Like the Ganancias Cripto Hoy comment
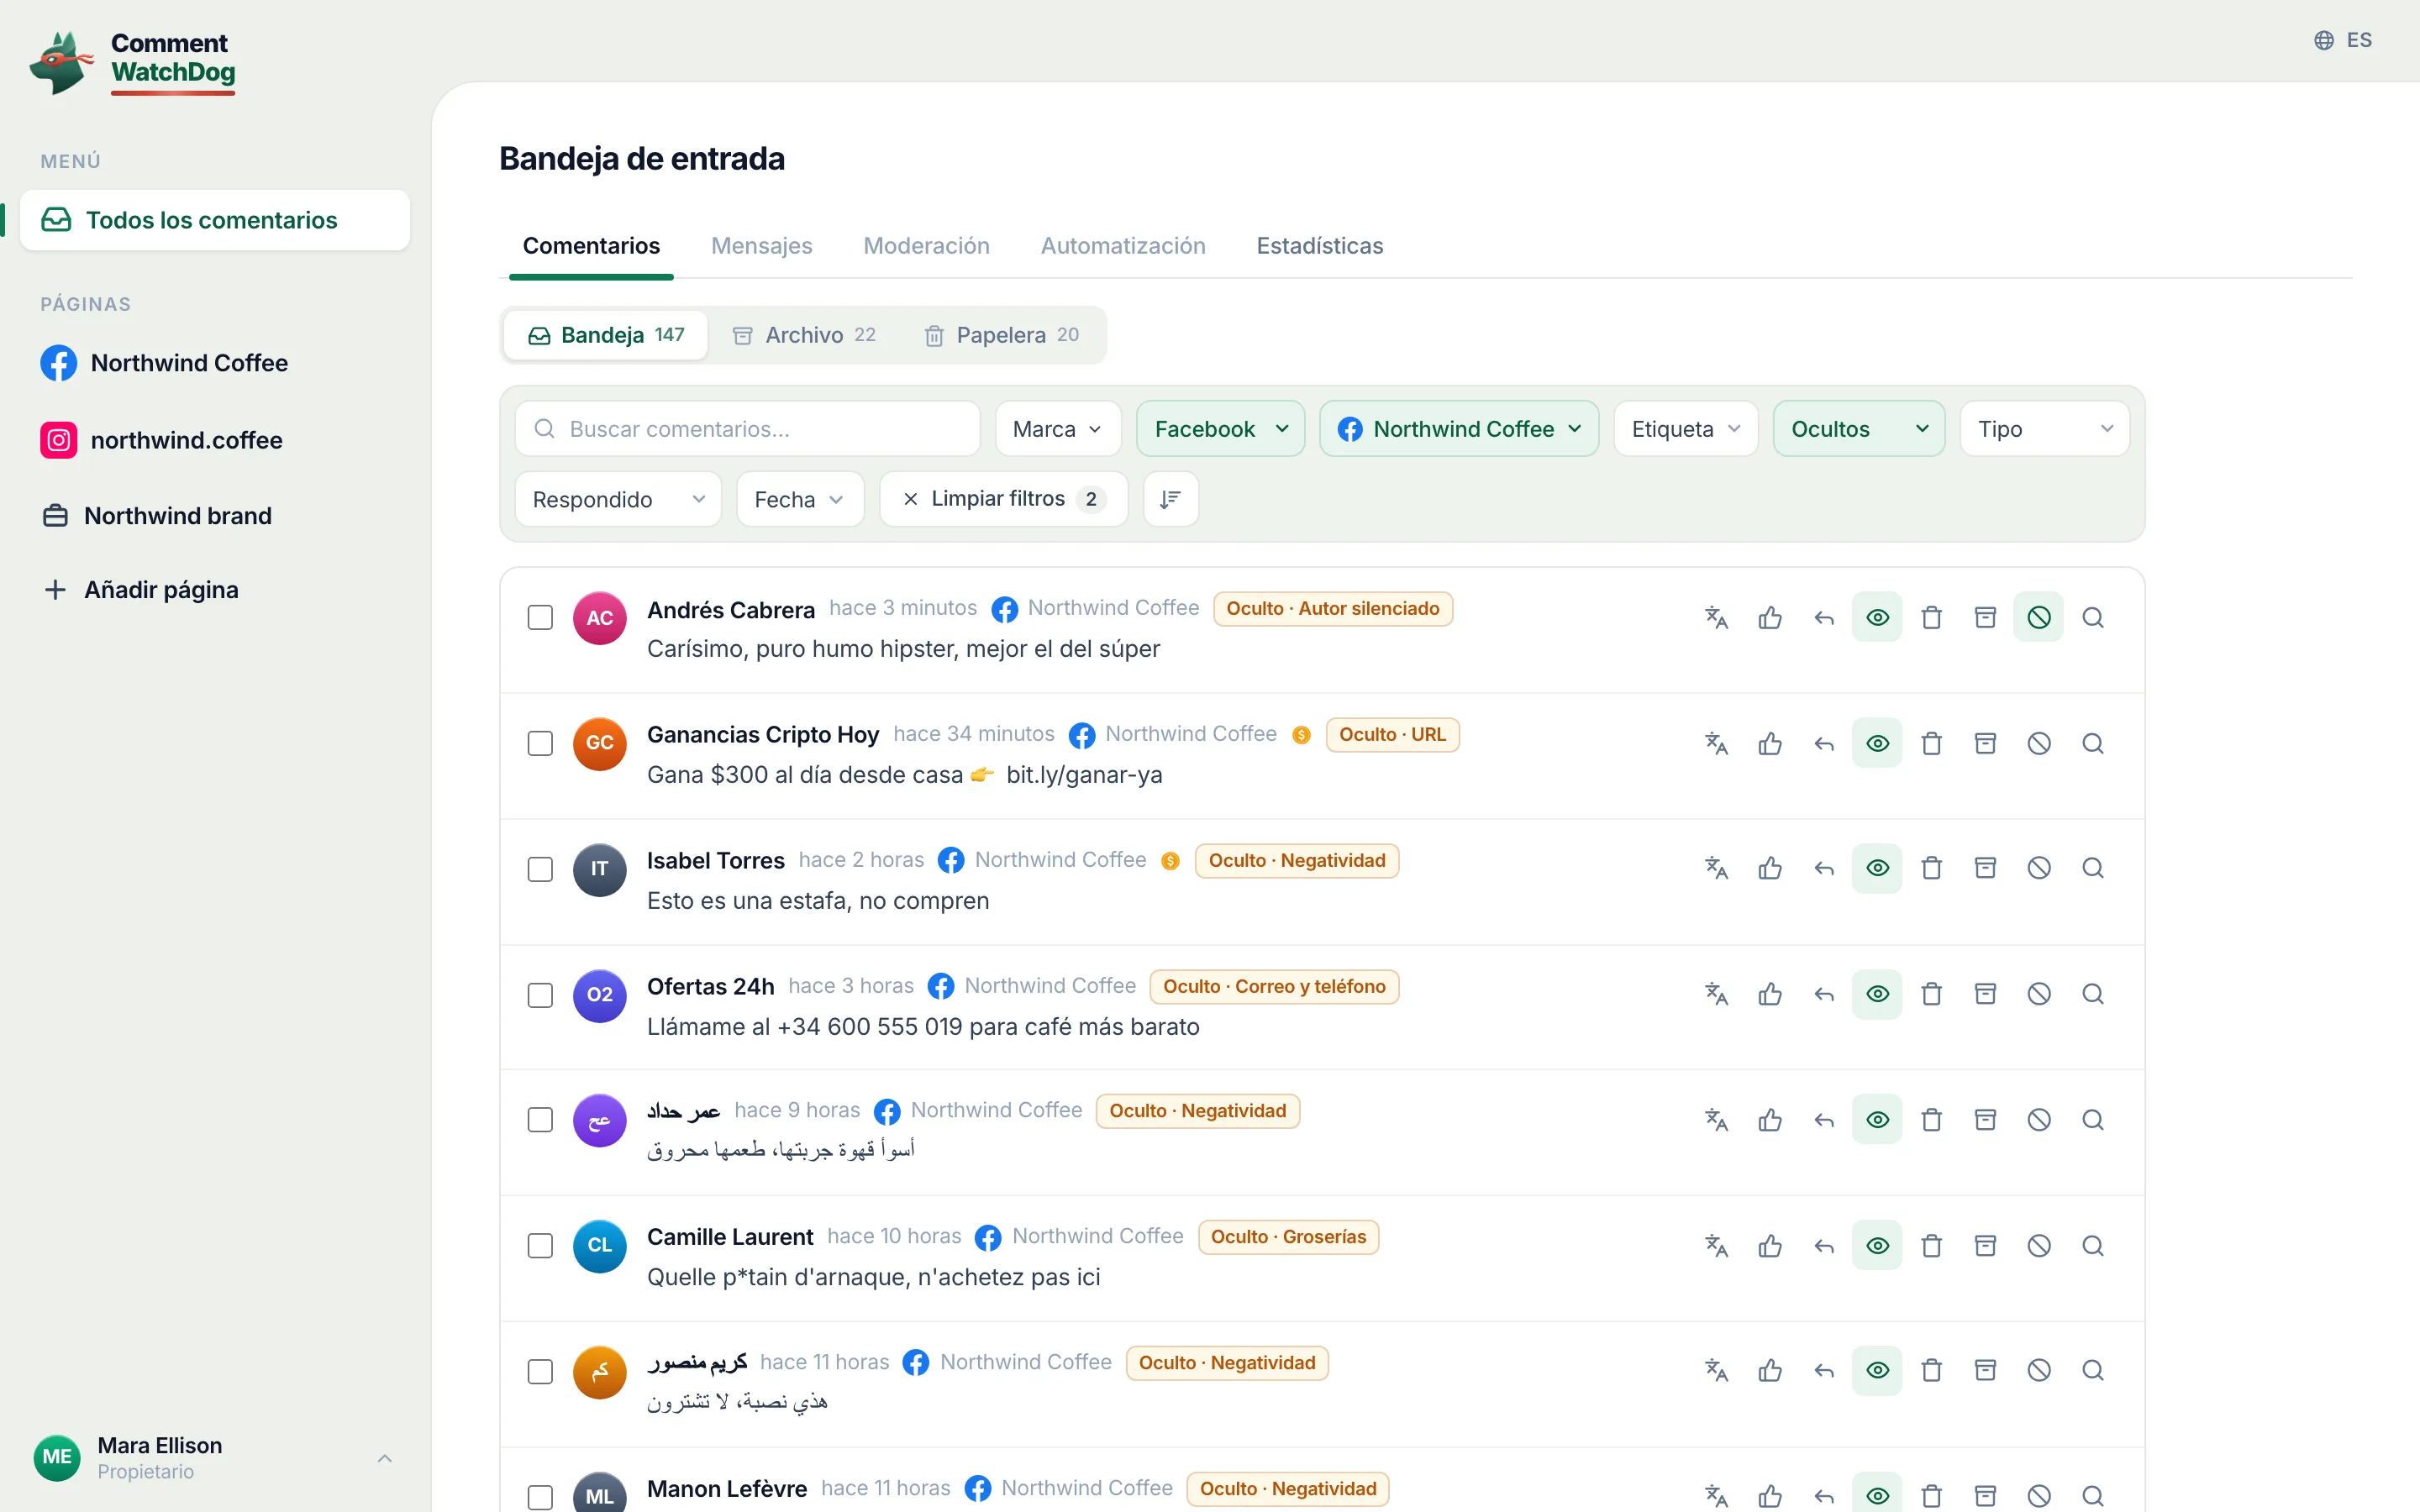This screenshot has height=1512, width=2420. (x=1770, y=743)
